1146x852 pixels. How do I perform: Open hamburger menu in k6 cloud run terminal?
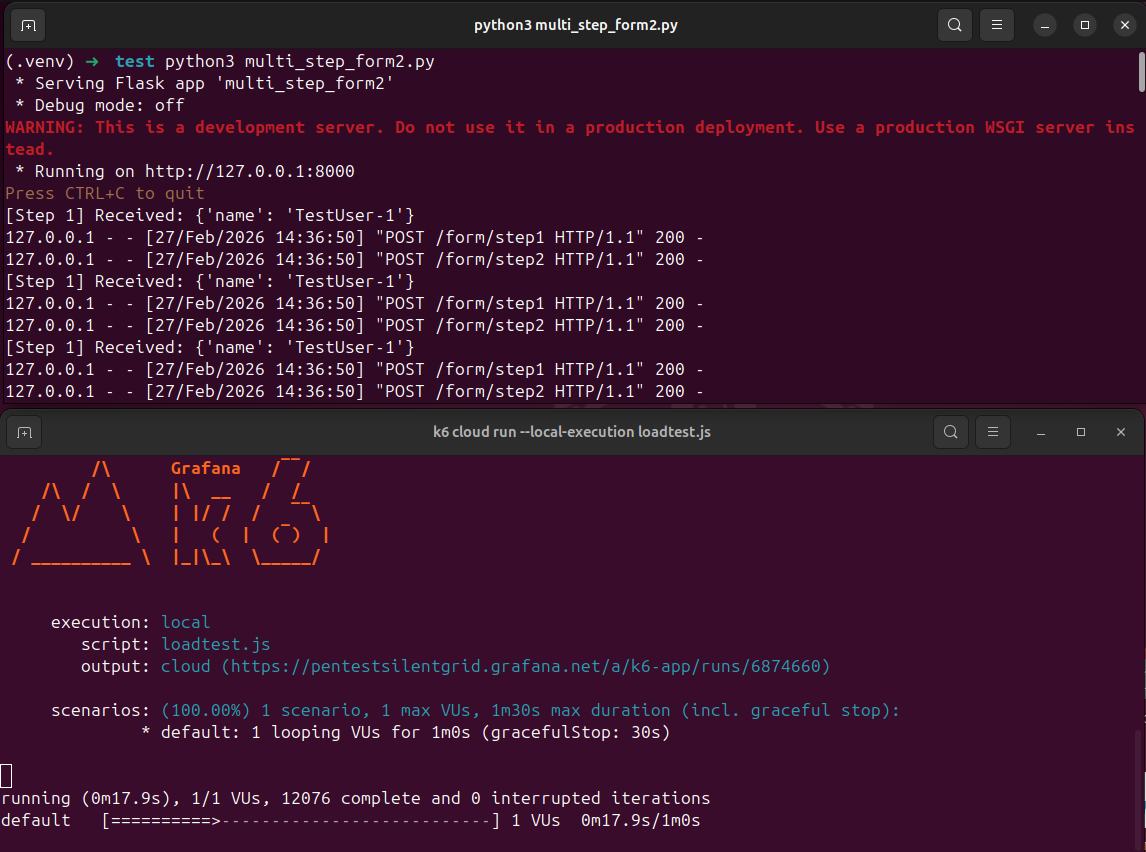tap(993, 432)
